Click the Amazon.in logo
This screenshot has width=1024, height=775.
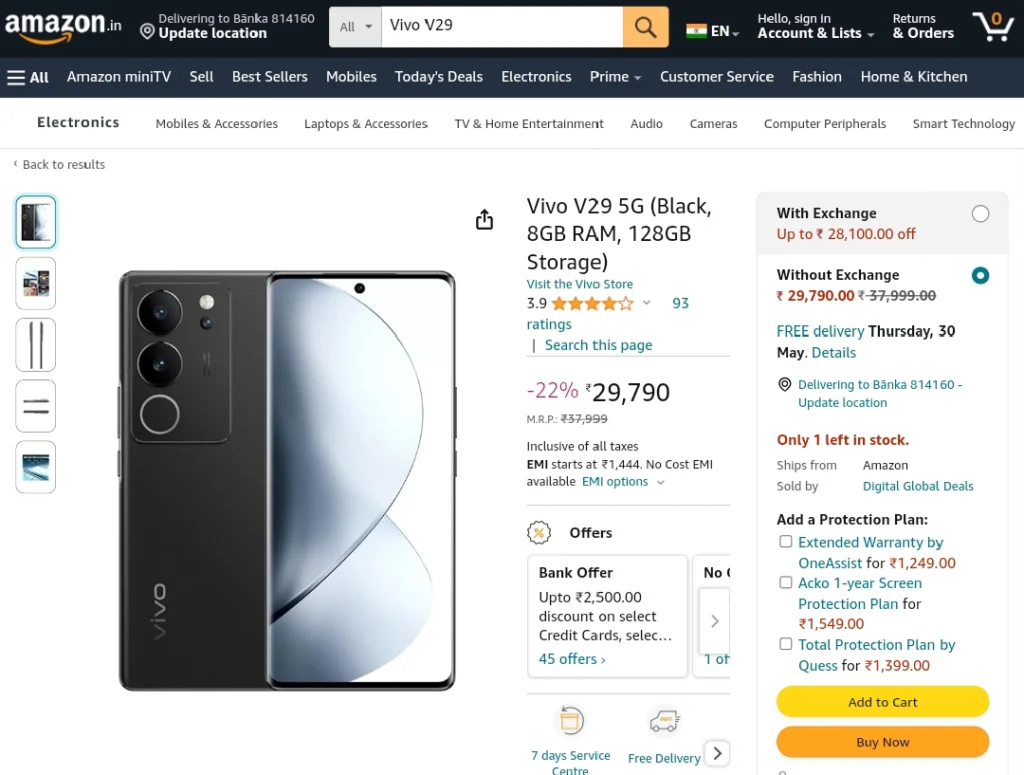coord(63,26)
